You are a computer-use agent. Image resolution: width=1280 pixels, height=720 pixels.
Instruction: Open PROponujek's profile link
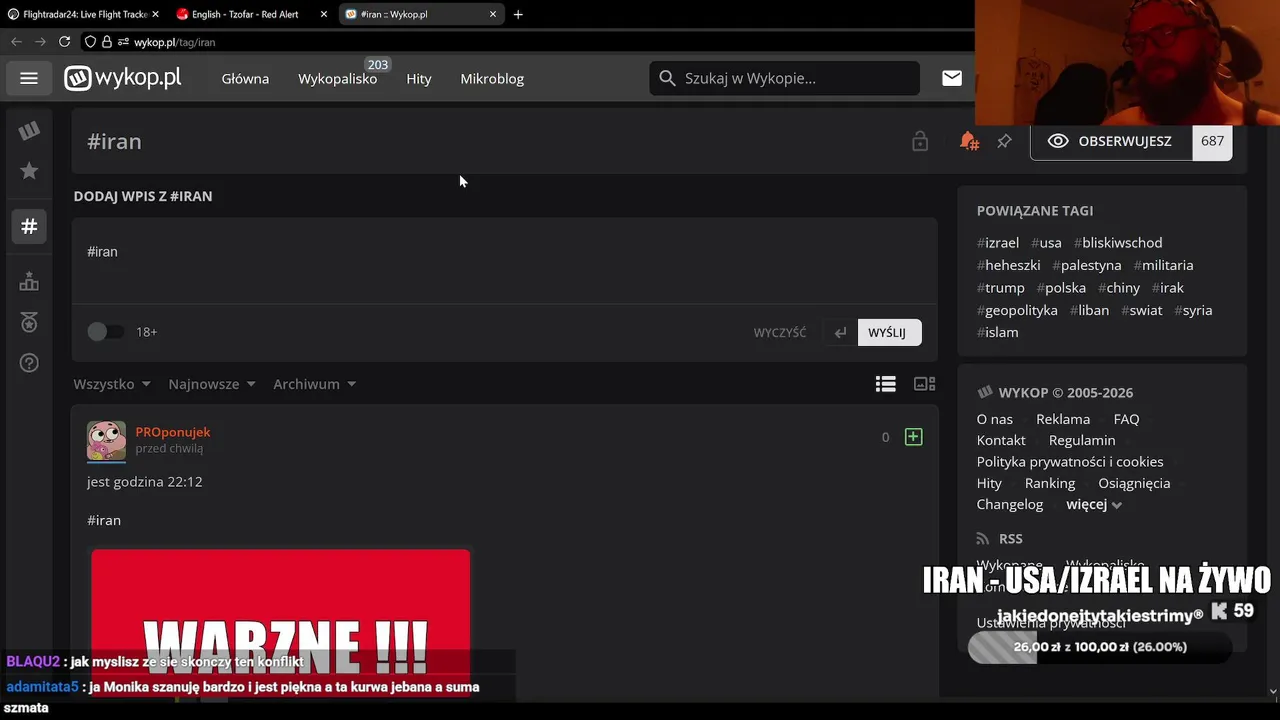[x=173, y=432]
